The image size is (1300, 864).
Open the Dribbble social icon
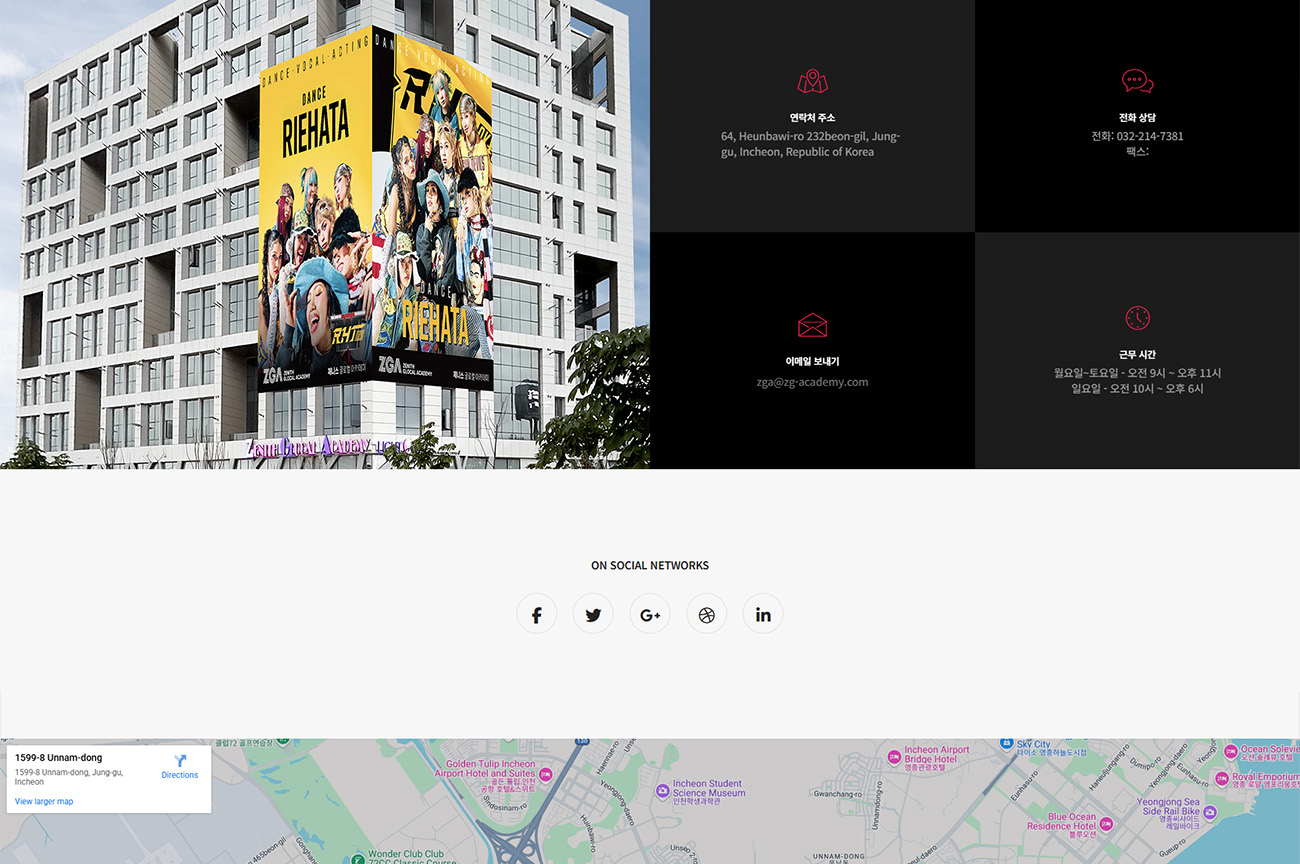click(707, 614)
